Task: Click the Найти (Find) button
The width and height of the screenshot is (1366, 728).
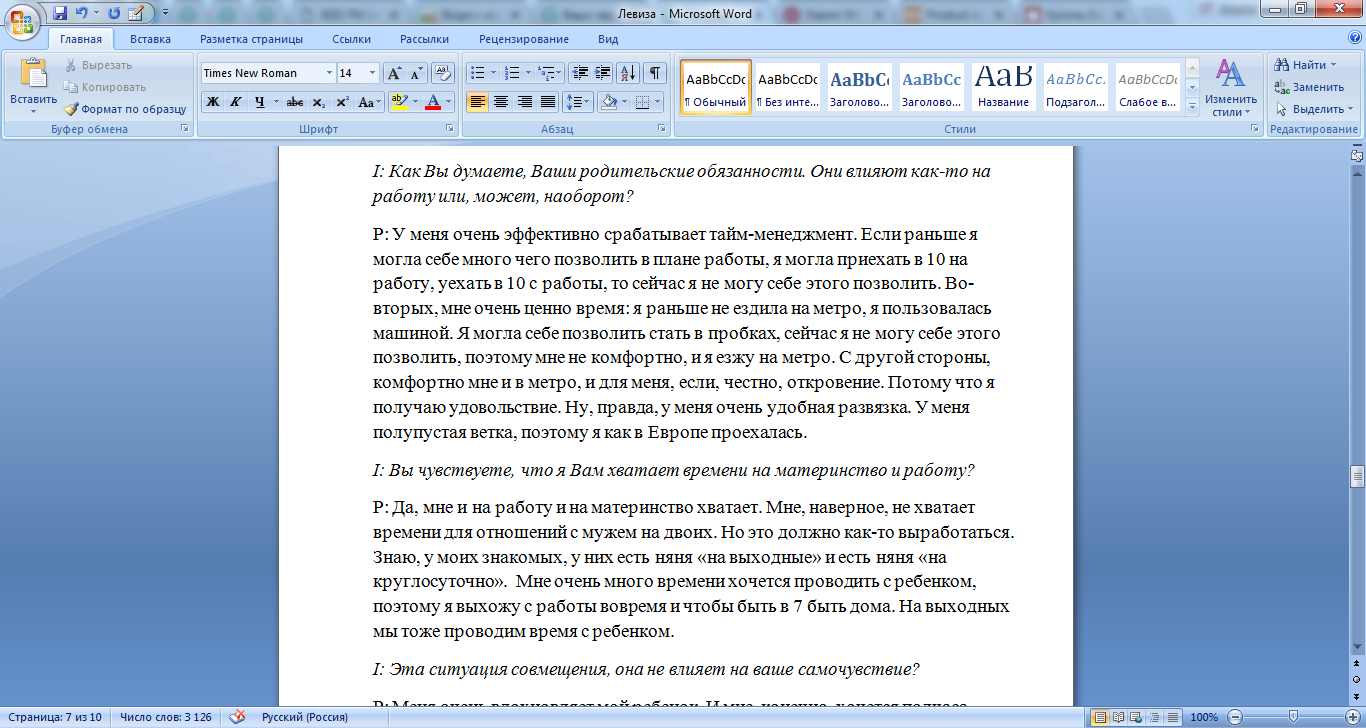Action: (1306, 65)
